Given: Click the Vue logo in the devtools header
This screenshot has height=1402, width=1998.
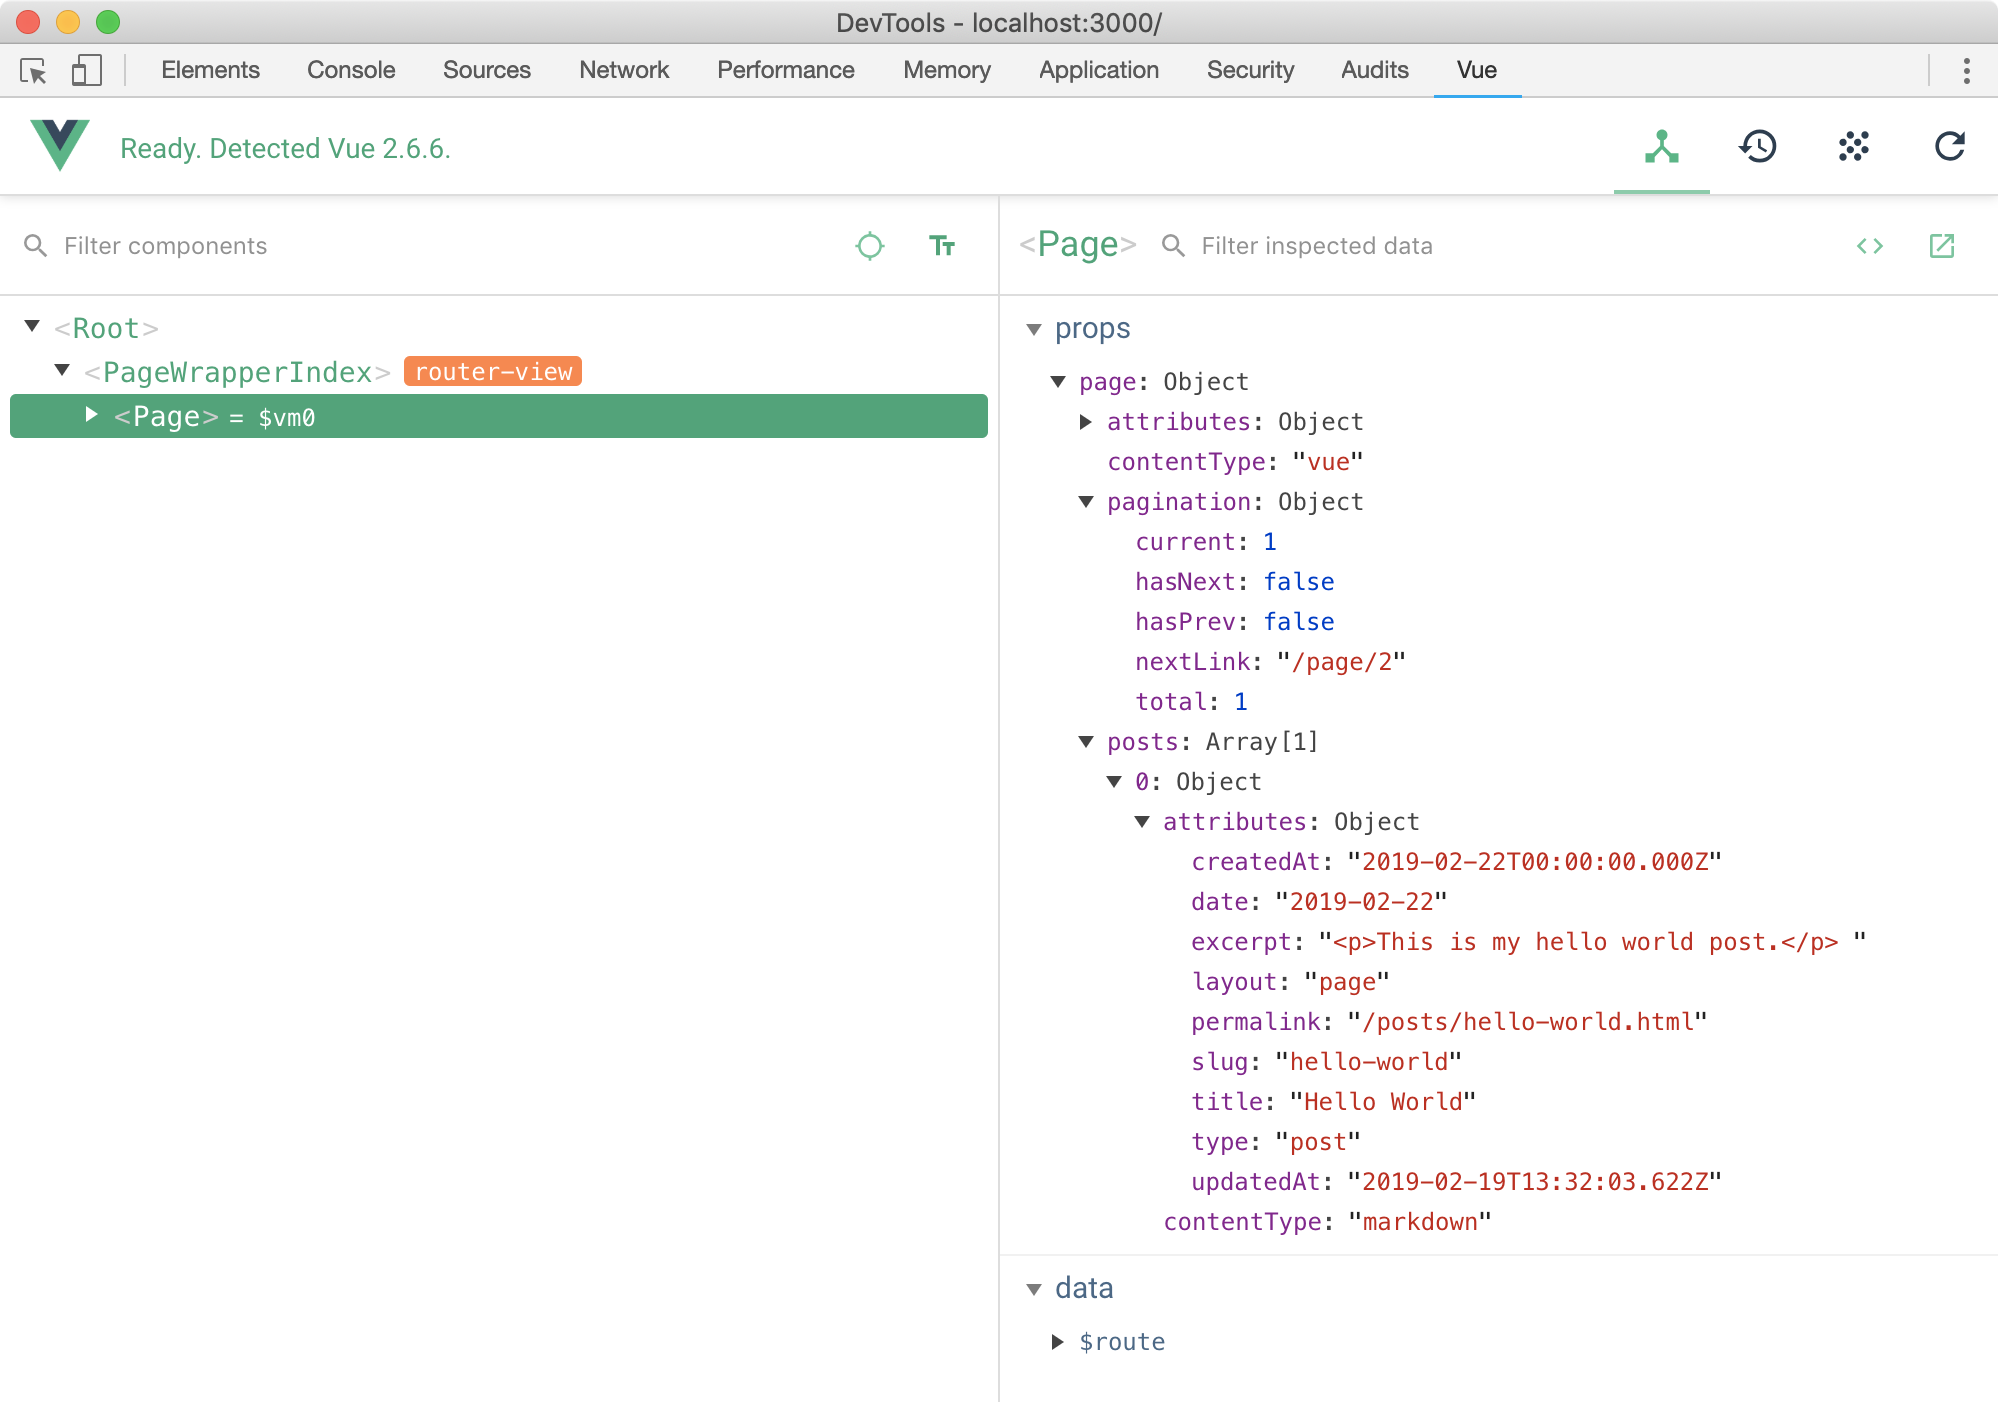Looking at the screenshot, I should pyautogui.click(x=59, y=146).
